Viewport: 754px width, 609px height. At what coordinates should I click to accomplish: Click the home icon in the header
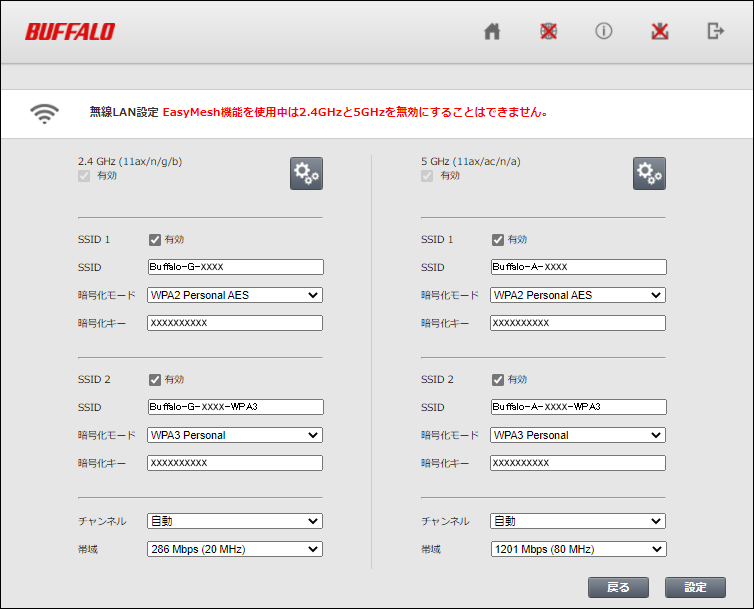tap(492, 31)
